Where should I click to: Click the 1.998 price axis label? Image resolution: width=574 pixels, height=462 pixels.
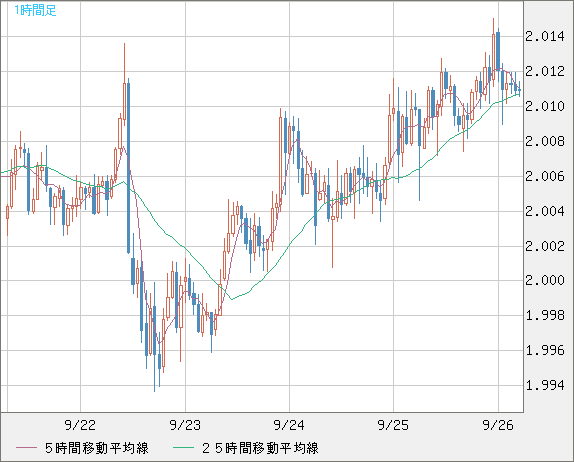click(x=545, y=315)
